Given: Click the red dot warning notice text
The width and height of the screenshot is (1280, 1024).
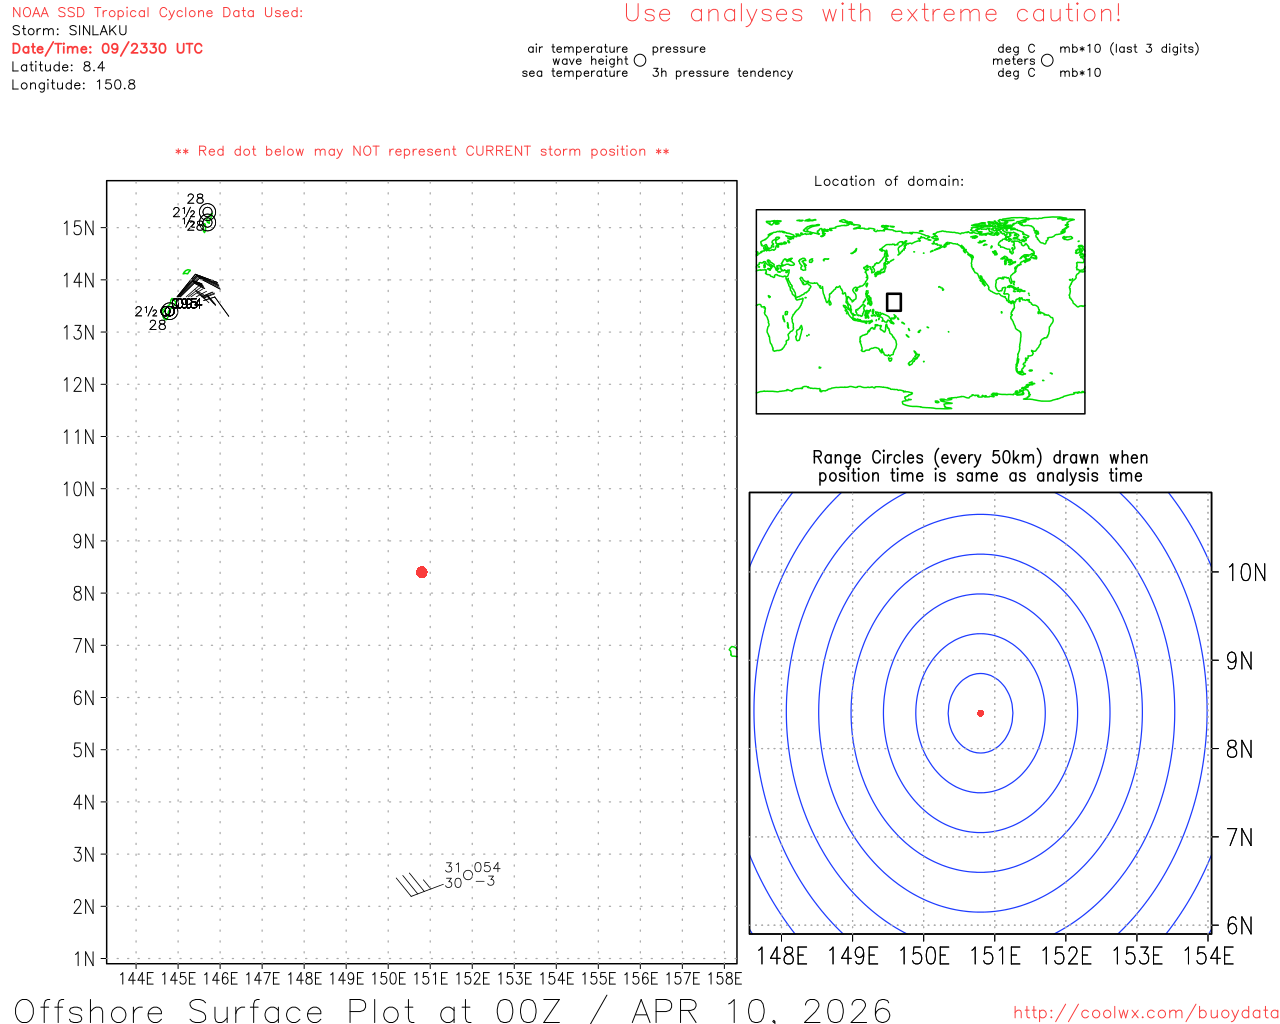Looking at the screenshot, I should pyautogui.click(x=422, y=151).
